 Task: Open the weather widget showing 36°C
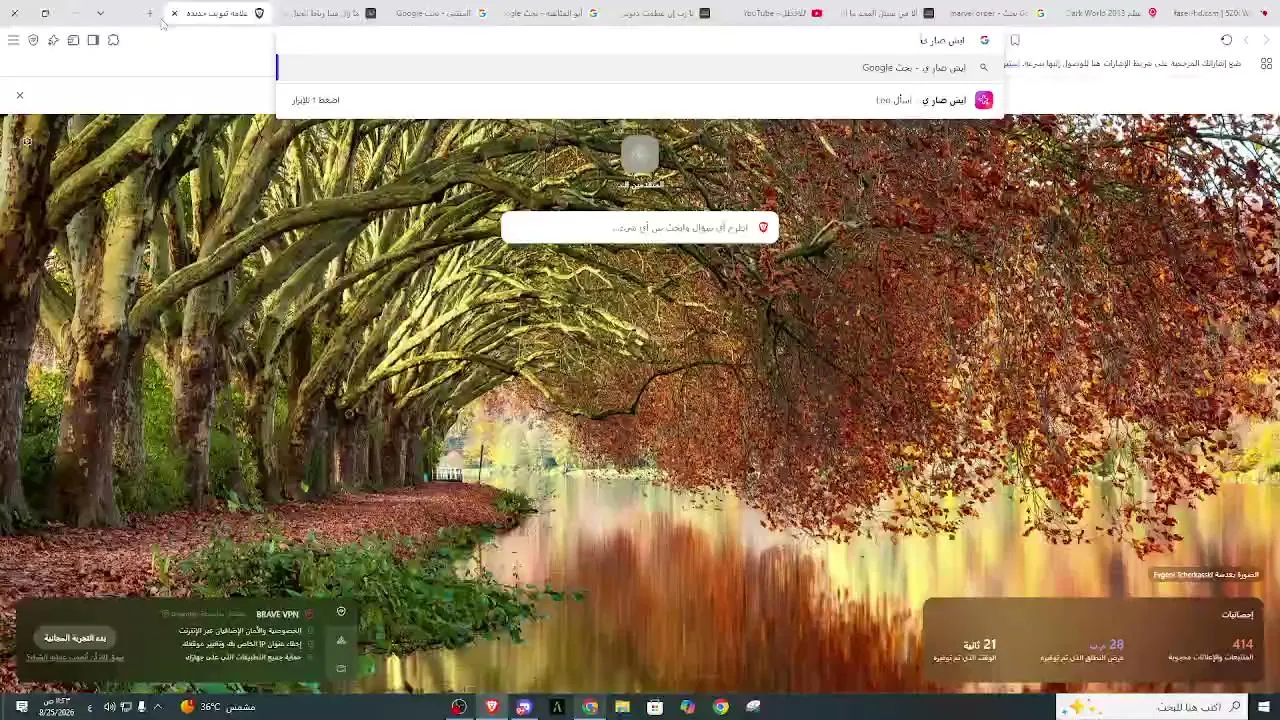coord(216,707)
